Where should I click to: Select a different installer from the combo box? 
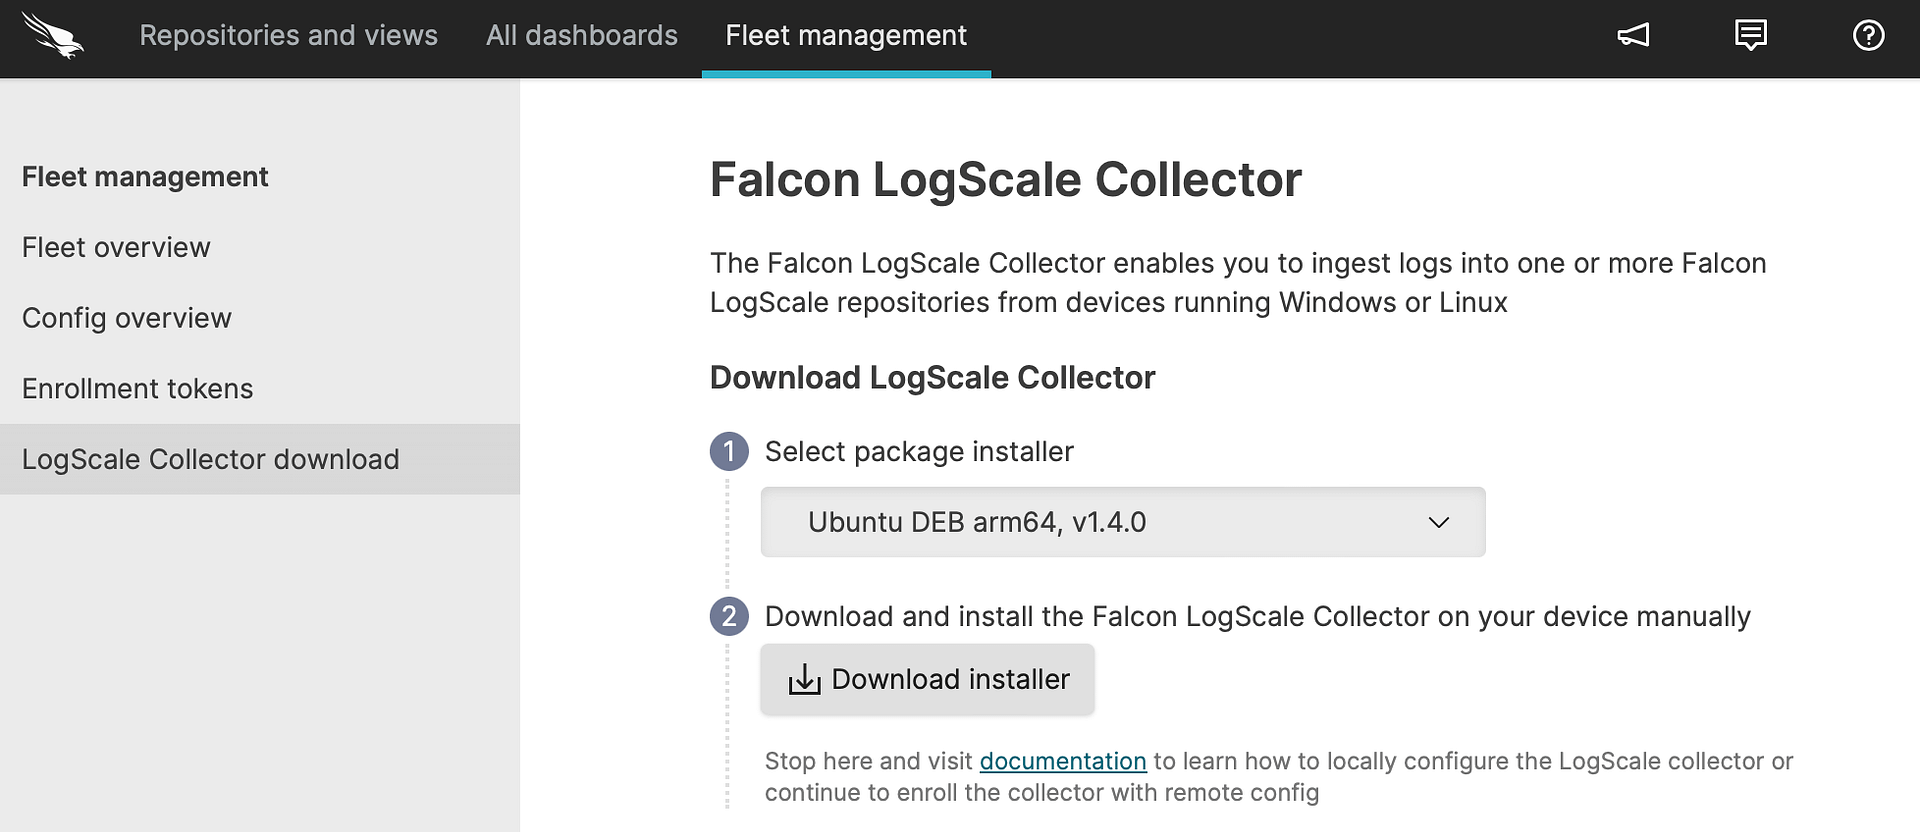click(1122, 521)
